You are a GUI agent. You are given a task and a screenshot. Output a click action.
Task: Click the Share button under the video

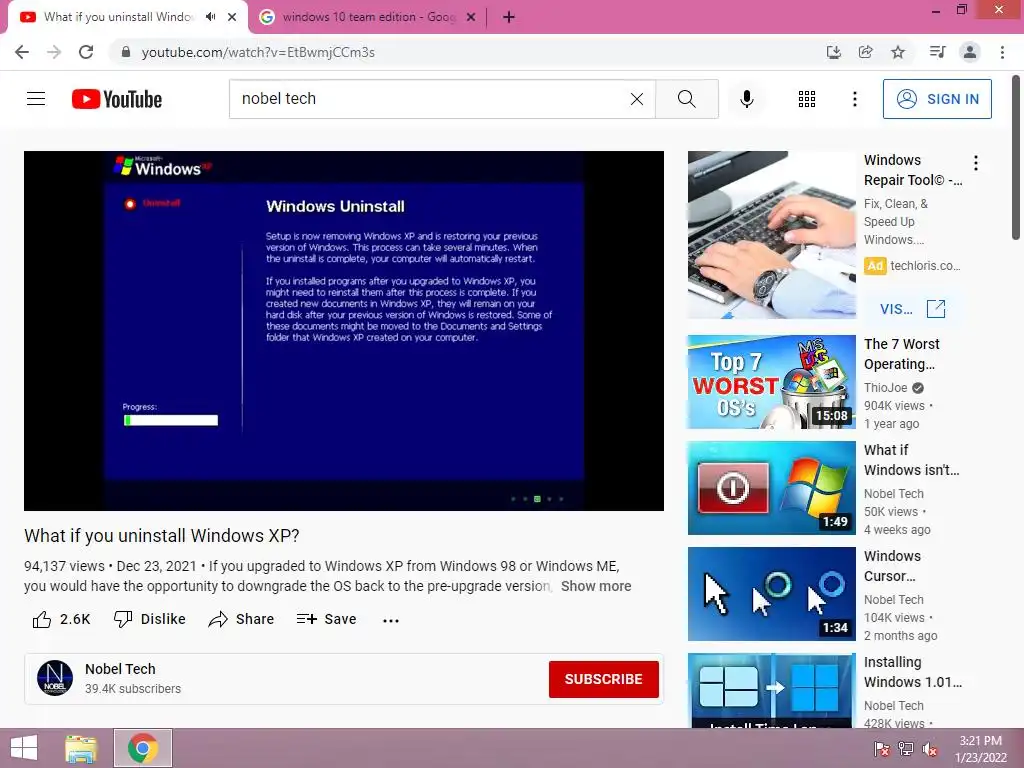pos(241,619)
